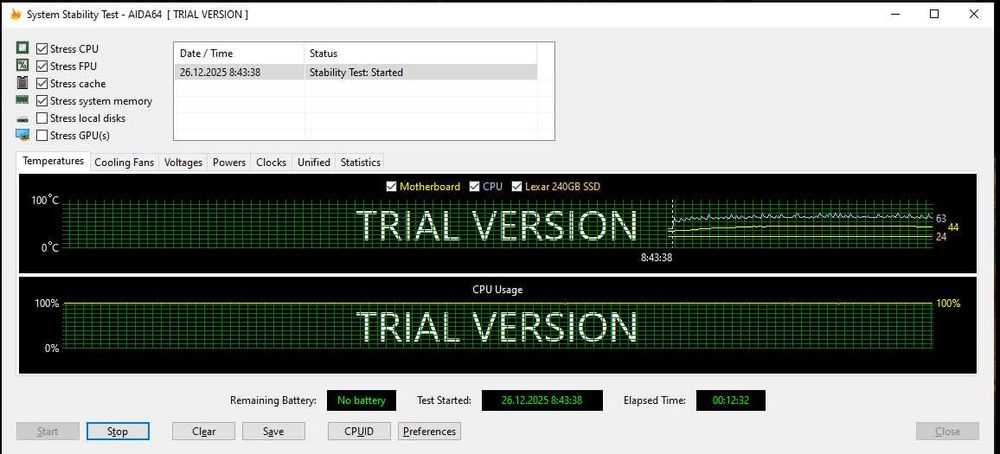Image resolution: width=1000 pixels, height=454 pixels.
Task: Enable the Stress GPU(s) checkbox
Action: (x=42, y=135)
